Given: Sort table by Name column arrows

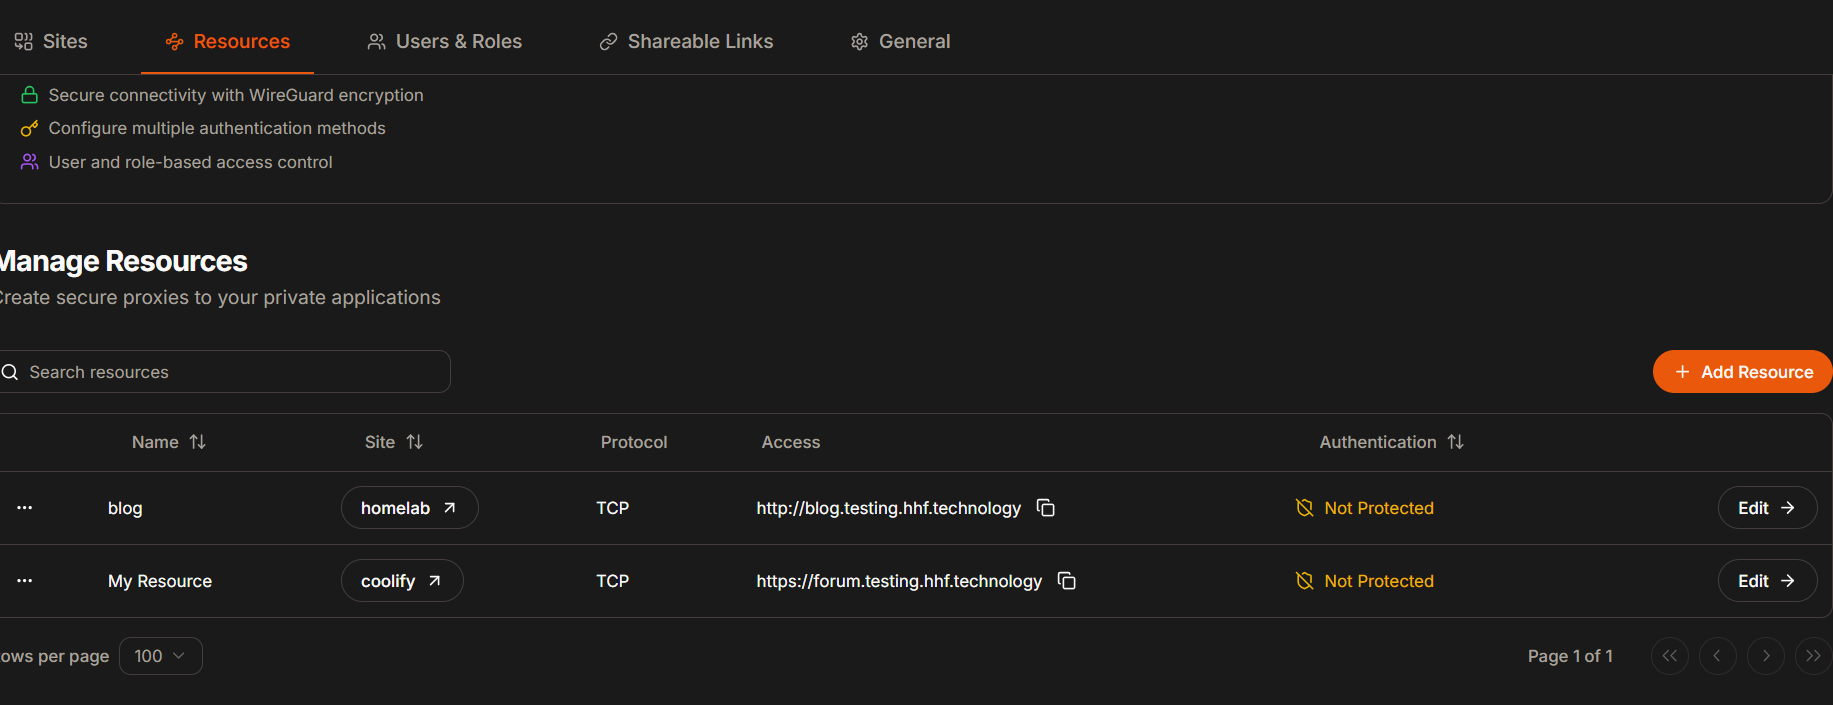Looking at the screenshot, I should point(198,442).
